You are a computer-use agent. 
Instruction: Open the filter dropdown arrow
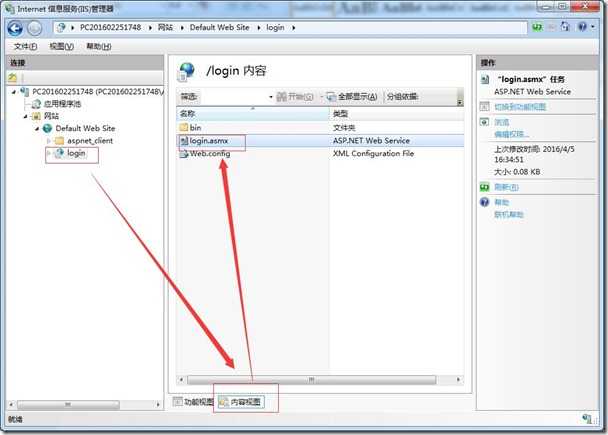pos(271,97)
